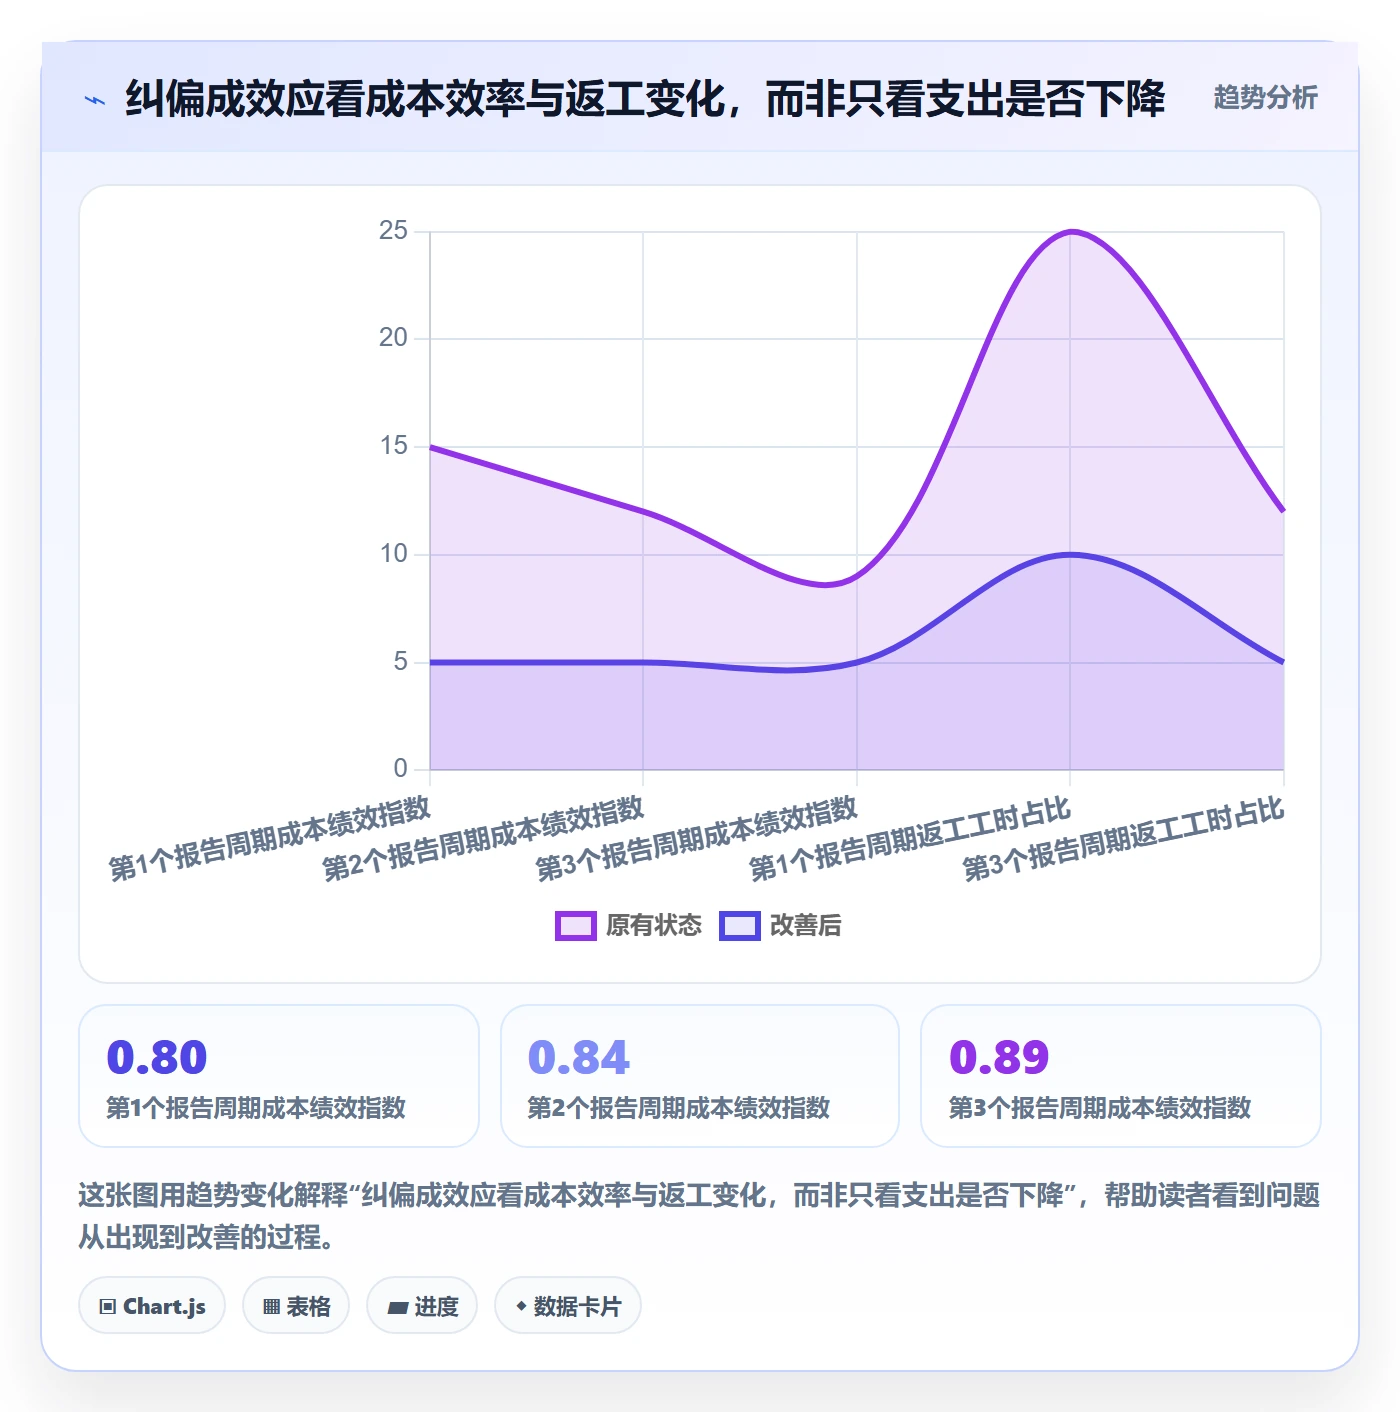Viewport: 1400px width, 1412px height.
Task: Click the chart title 纠偏成效应看成本效率与返工变化
Action: pos(425,99)
